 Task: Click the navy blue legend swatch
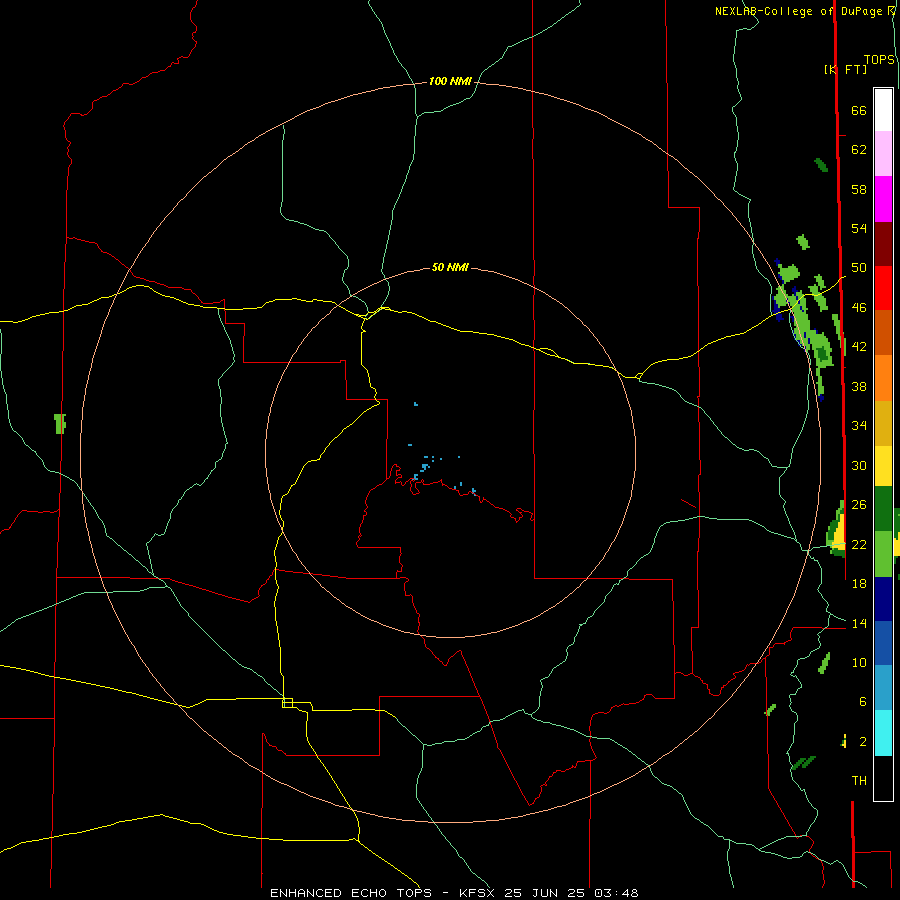(x=883, y=599)
